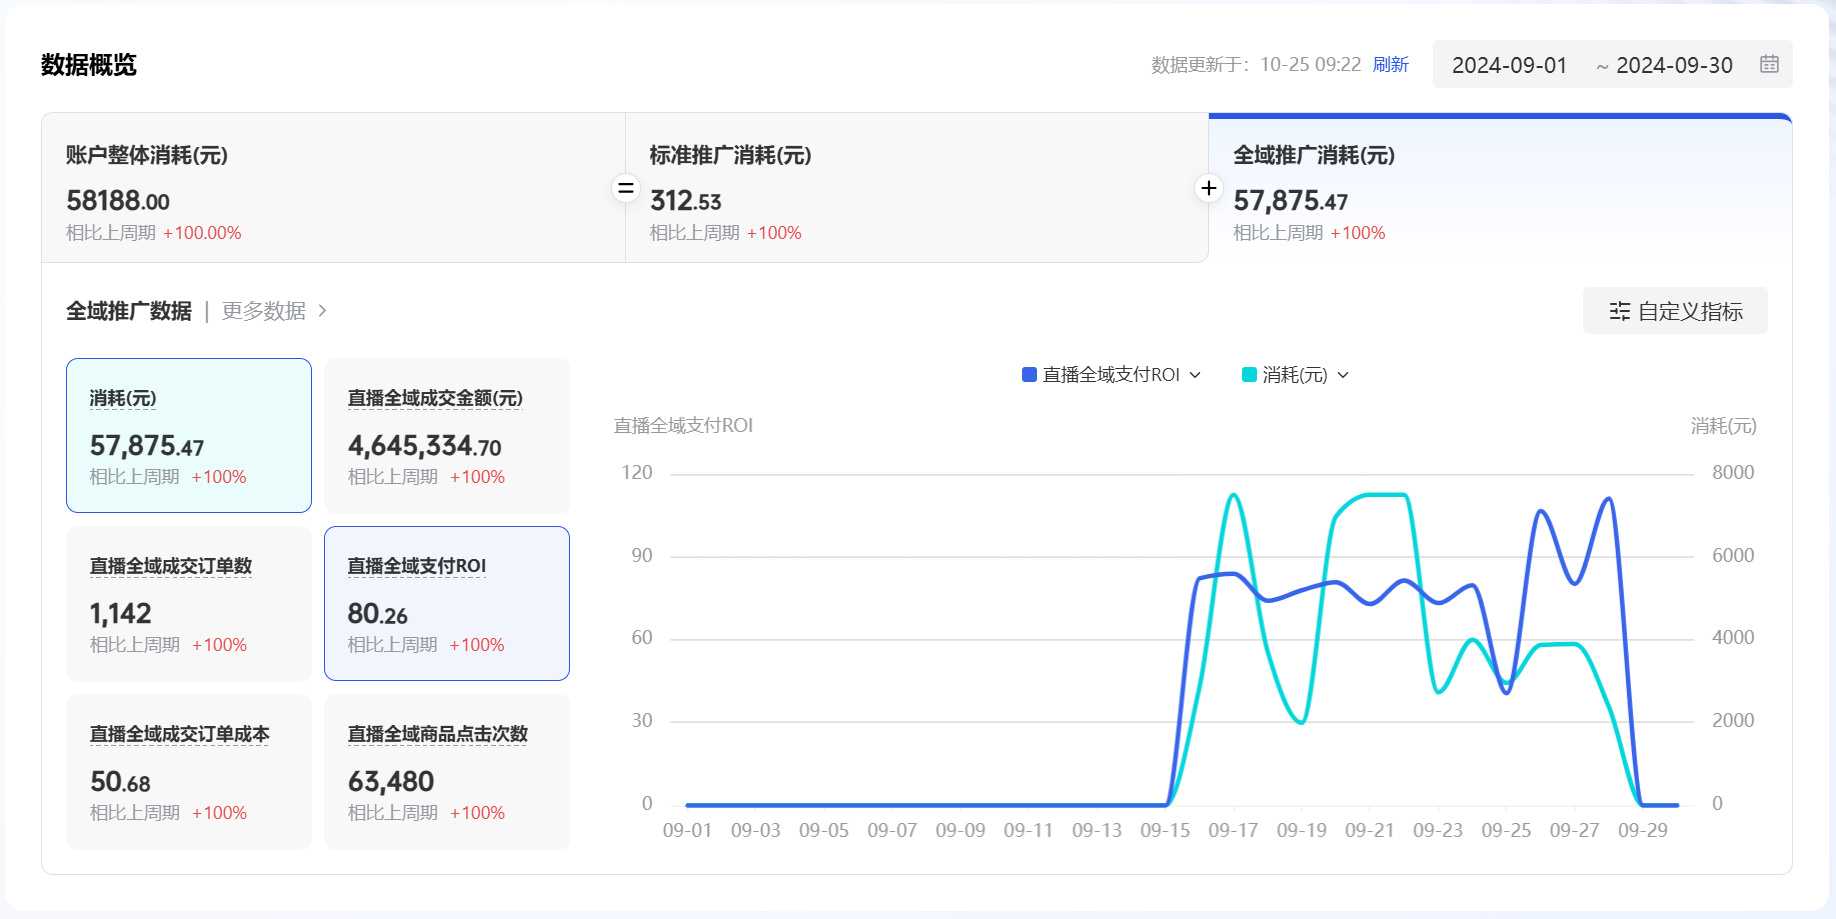Screen dimensions: 1836x919
Task: Select the 全域推广消耗(元) tab
Action: click(1500, 188)
